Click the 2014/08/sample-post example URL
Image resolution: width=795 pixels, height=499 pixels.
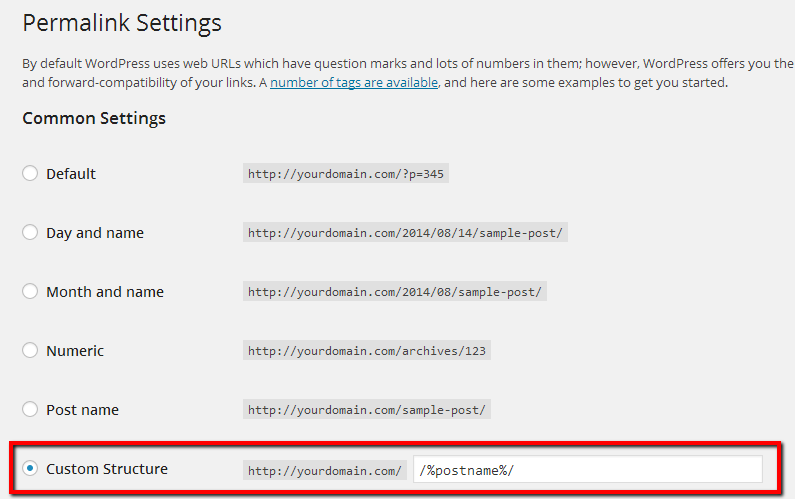[394, 291]
